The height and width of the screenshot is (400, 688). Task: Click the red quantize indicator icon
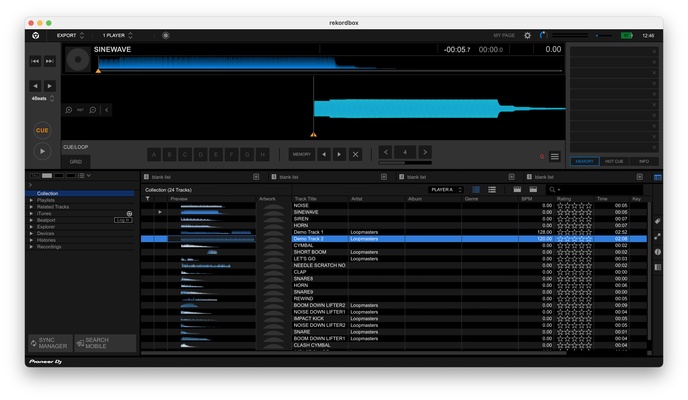542,157
